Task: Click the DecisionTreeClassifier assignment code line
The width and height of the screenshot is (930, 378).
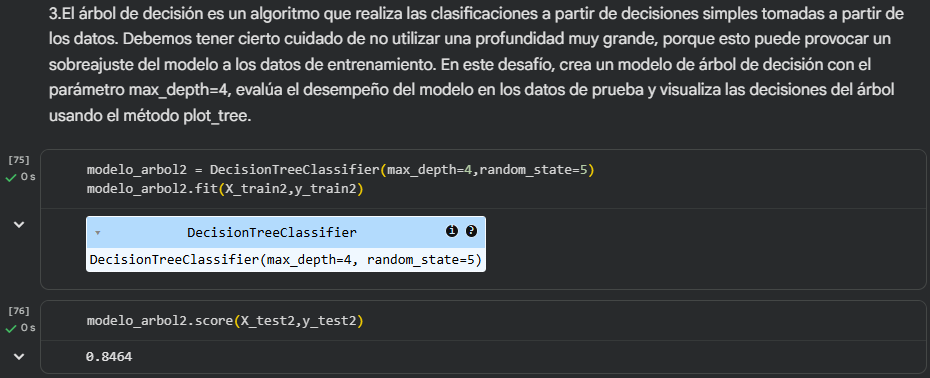Action: click(x=340, y=170)
